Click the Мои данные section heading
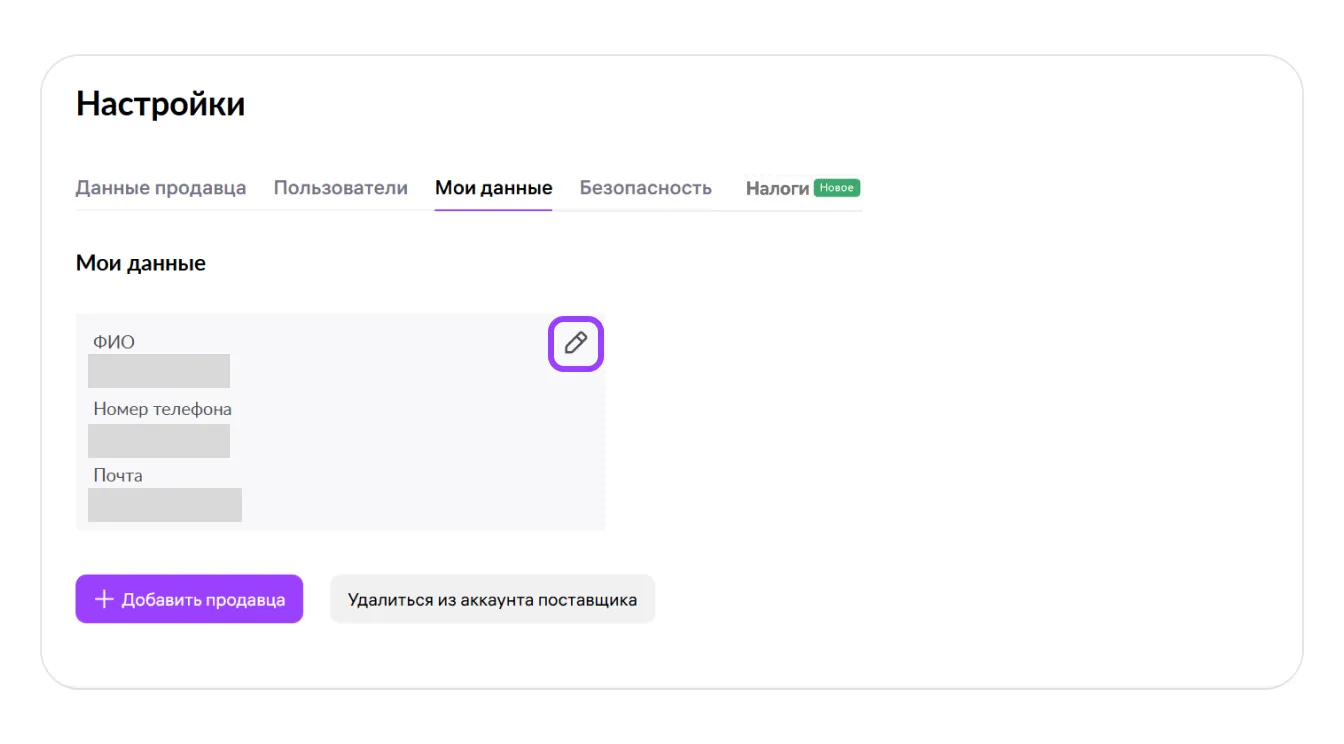Image resolution: width=1344 pixels, height=744 pixels. [141, 264]
